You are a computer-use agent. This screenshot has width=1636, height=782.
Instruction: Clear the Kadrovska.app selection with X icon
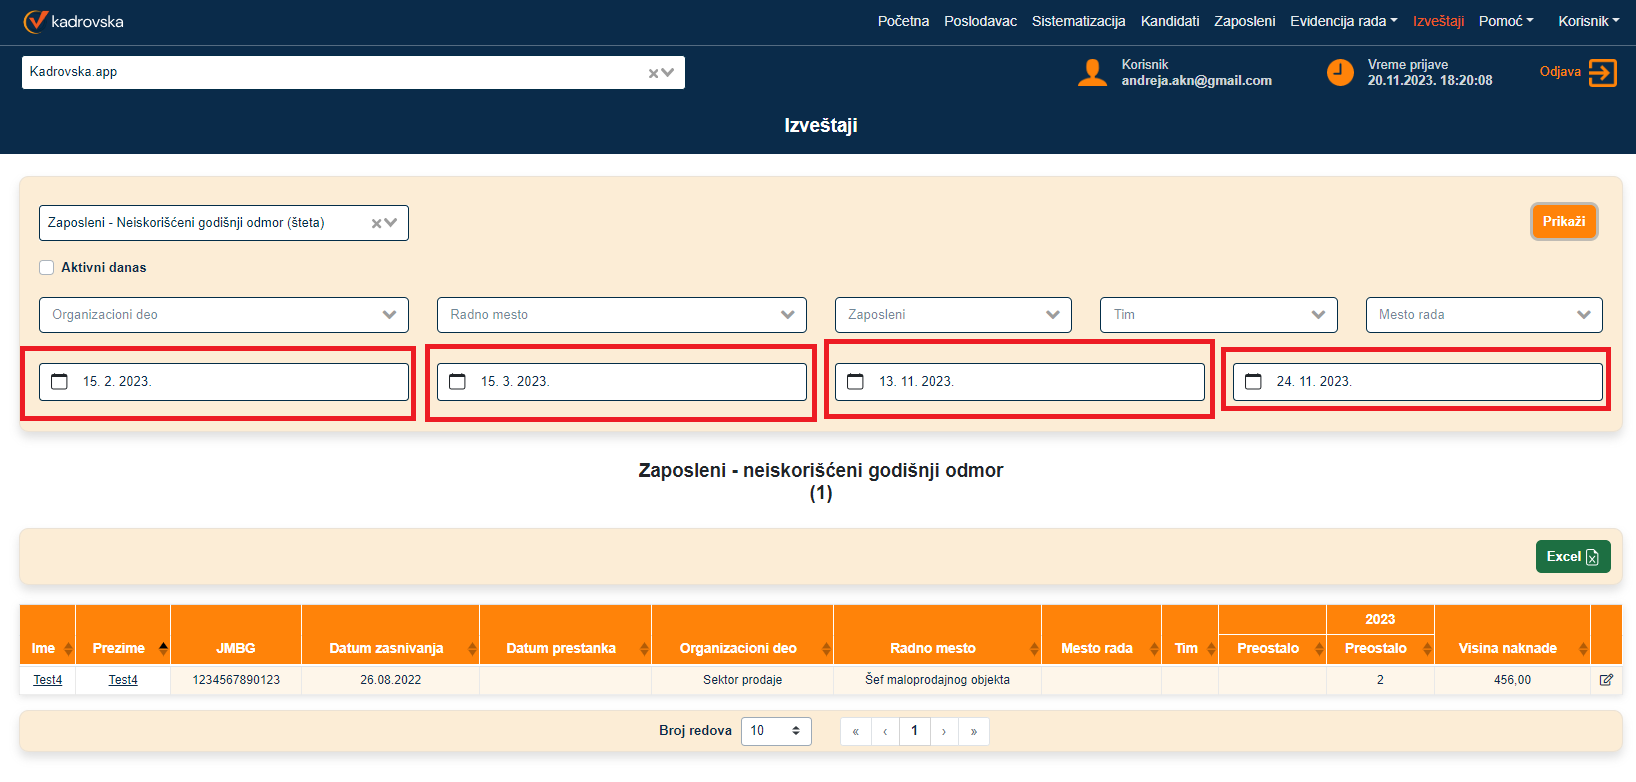pyautogui.click(x=653, y=73)
